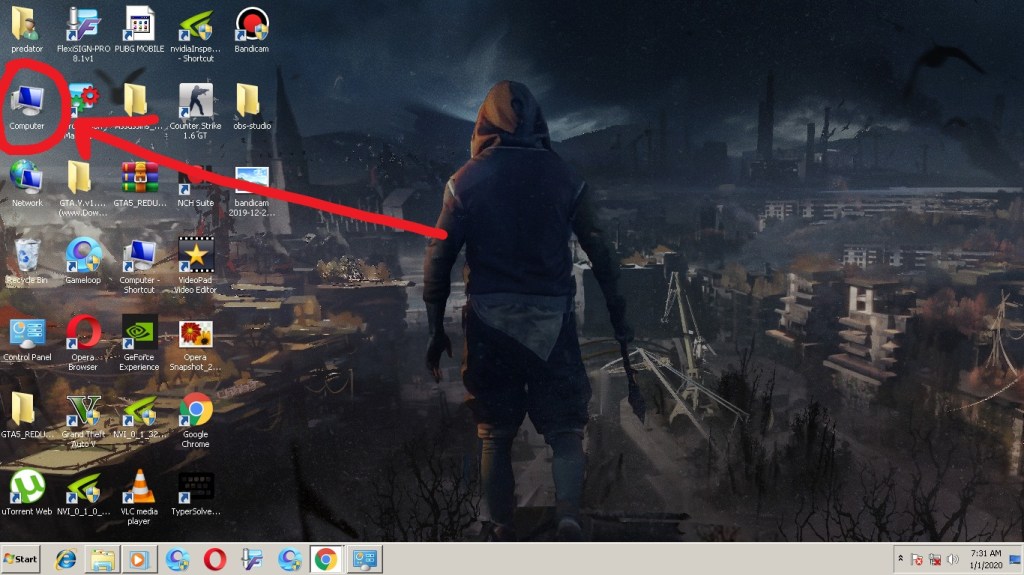Click the VideoPad Video Editor icon
The width and height of the screenshot is (1024, 575).
click(x=195, y=257)
